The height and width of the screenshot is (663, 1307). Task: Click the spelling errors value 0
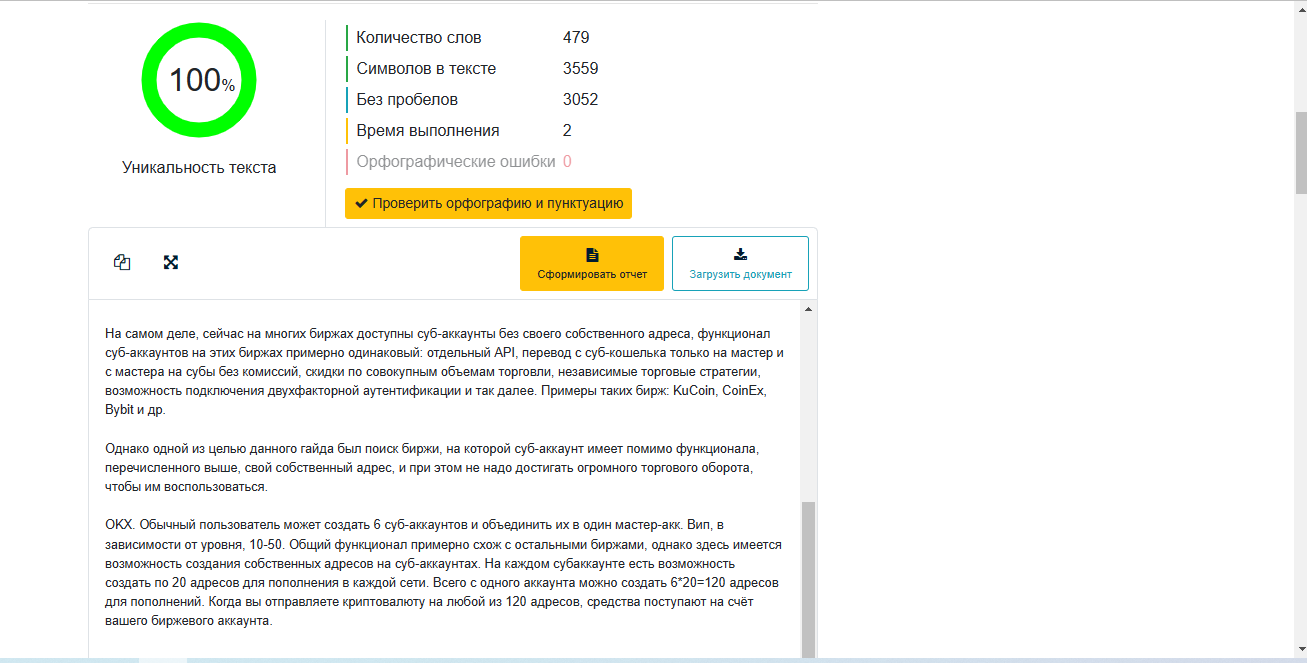pyautogui.click(x=567, y=162)
